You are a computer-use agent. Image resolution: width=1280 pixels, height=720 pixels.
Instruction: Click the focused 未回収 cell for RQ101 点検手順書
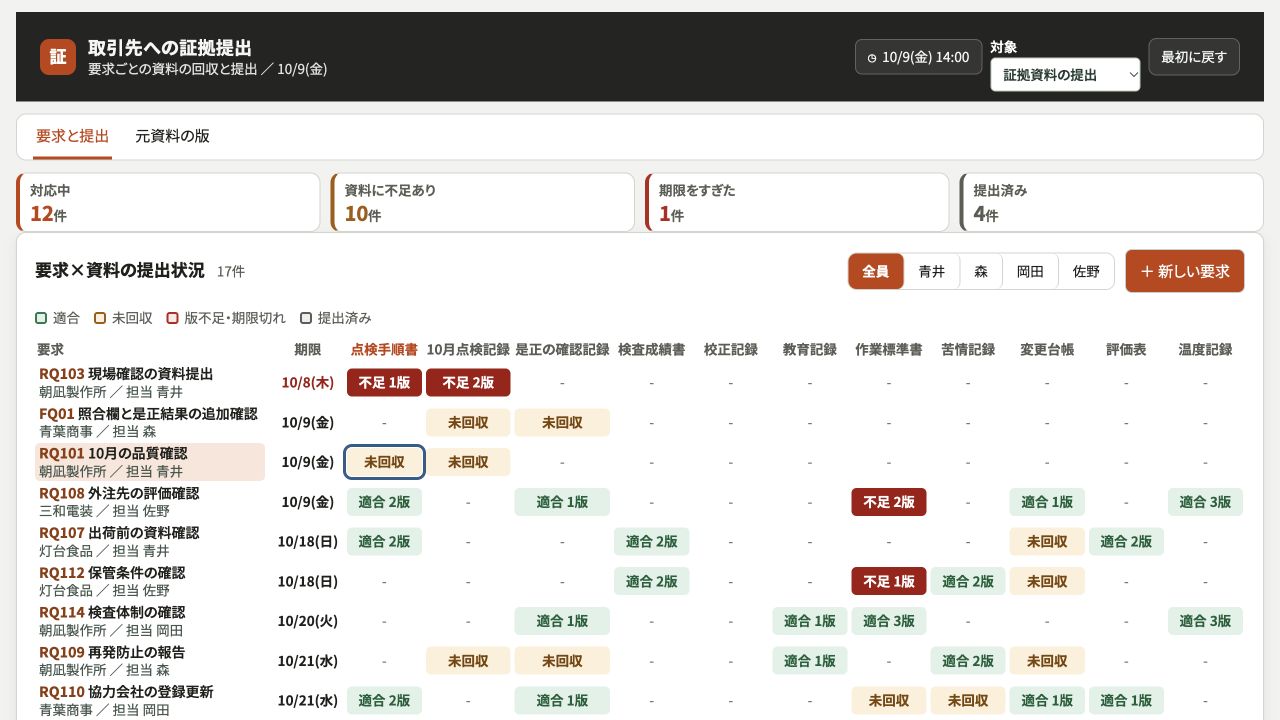[384, 462]
